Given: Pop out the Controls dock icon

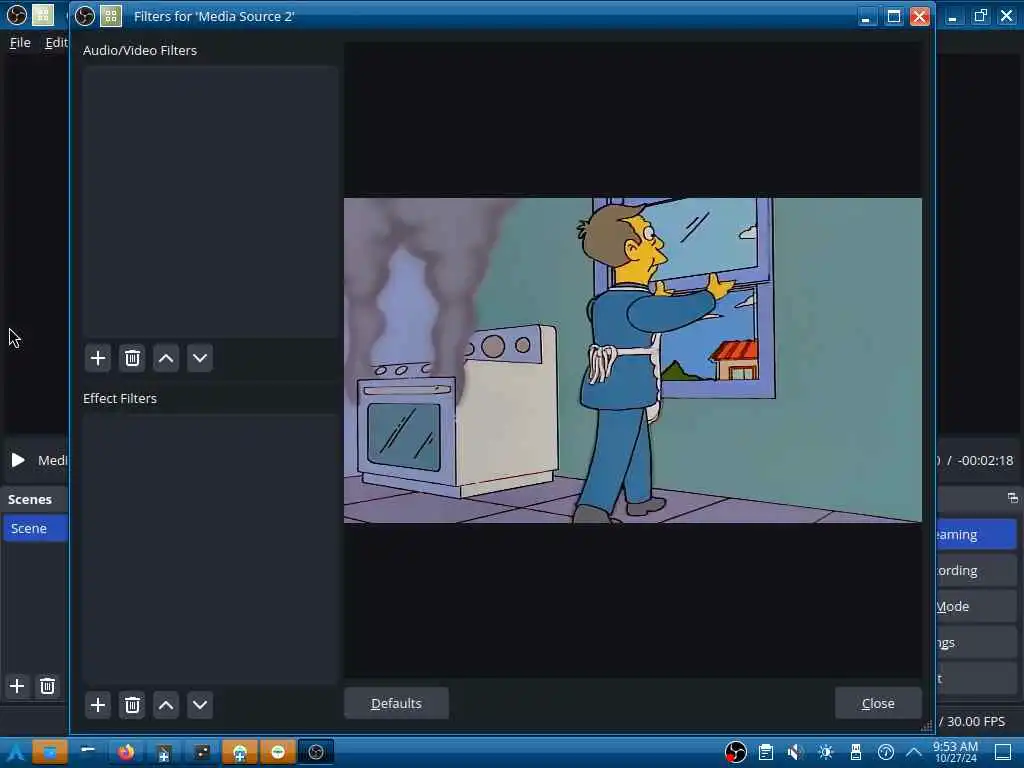Looking at the screenshot, I should click(x=1012, y=498).
